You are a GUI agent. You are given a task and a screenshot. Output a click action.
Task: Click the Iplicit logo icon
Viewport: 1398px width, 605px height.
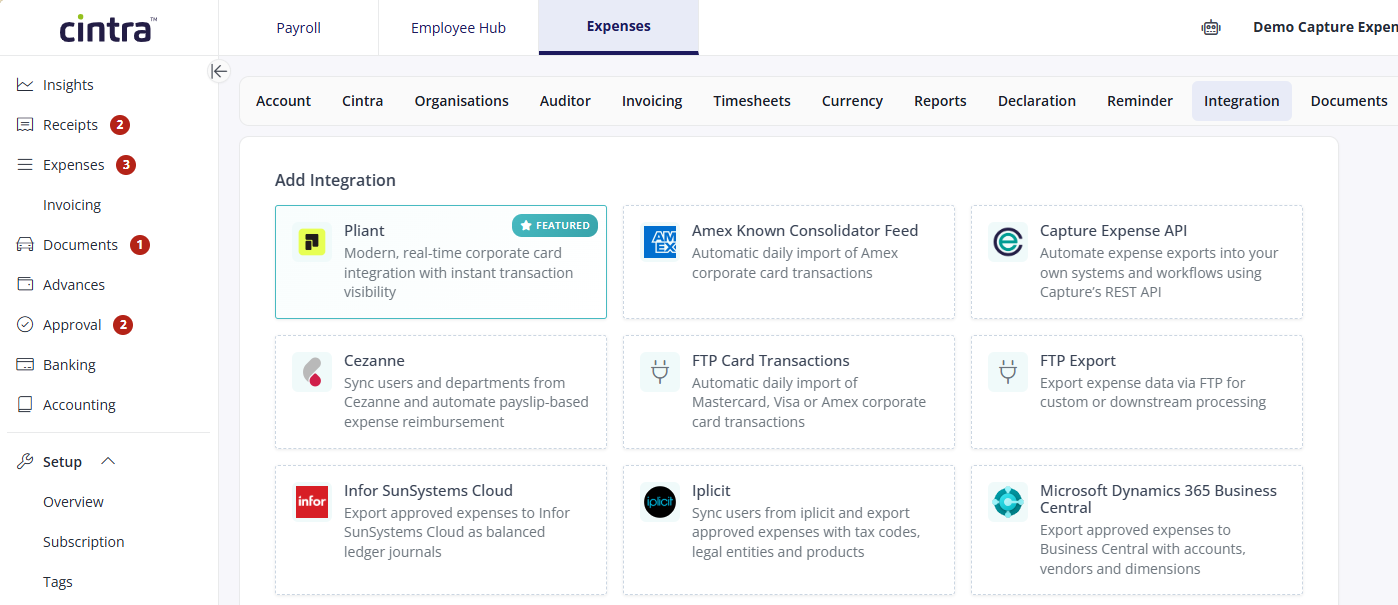coord(660,502)
